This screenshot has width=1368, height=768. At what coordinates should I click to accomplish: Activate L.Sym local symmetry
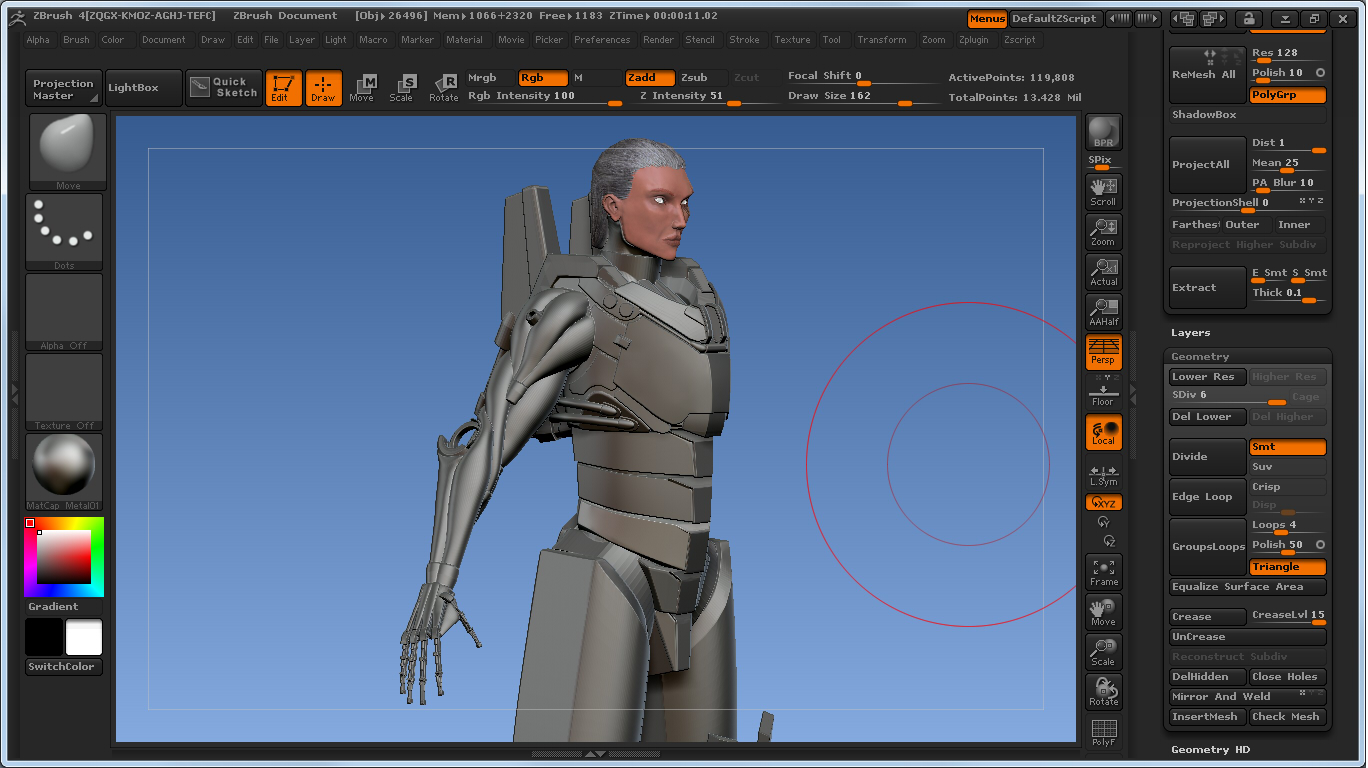(1104, 475)
